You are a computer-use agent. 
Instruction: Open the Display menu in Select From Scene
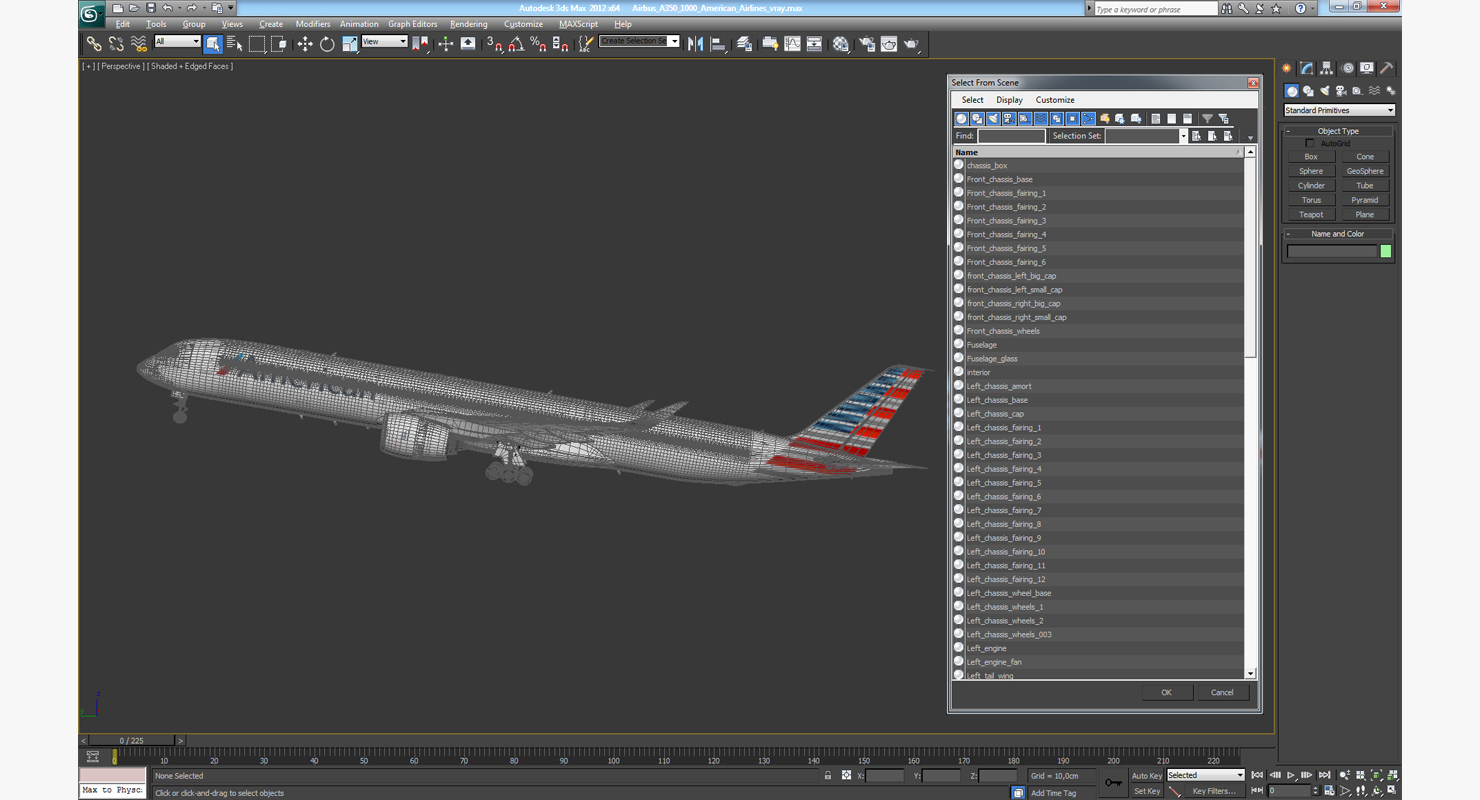1009,100
